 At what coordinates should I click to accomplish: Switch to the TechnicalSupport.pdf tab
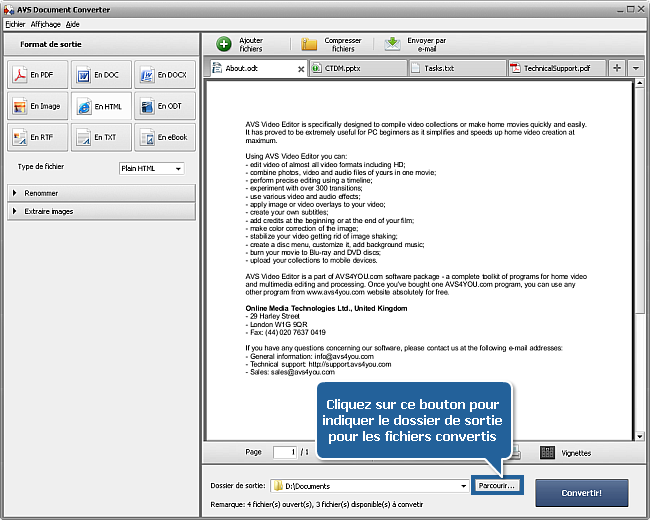(x=557, y=68)
